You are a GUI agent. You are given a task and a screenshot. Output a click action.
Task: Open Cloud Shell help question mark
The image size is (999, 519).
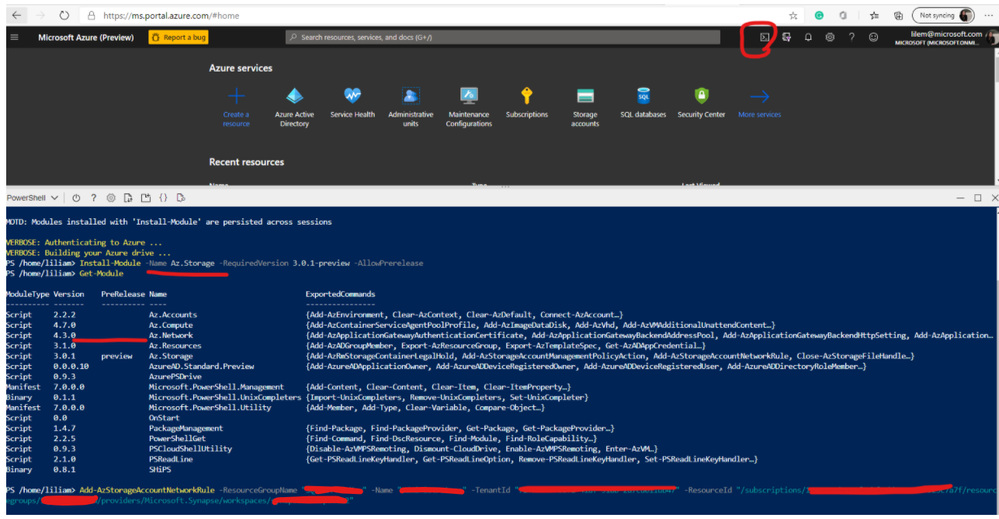click(x=94, y=198)
